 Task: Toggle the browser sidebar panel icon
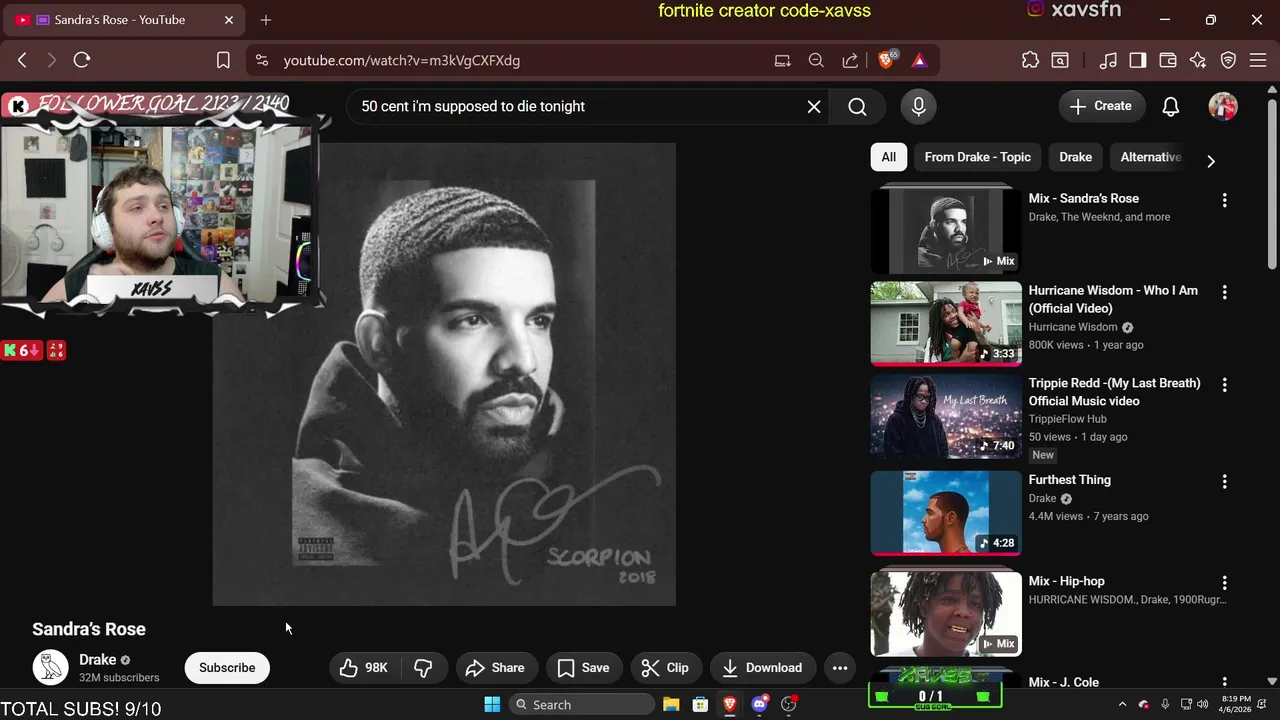(x=1138, y=60)
